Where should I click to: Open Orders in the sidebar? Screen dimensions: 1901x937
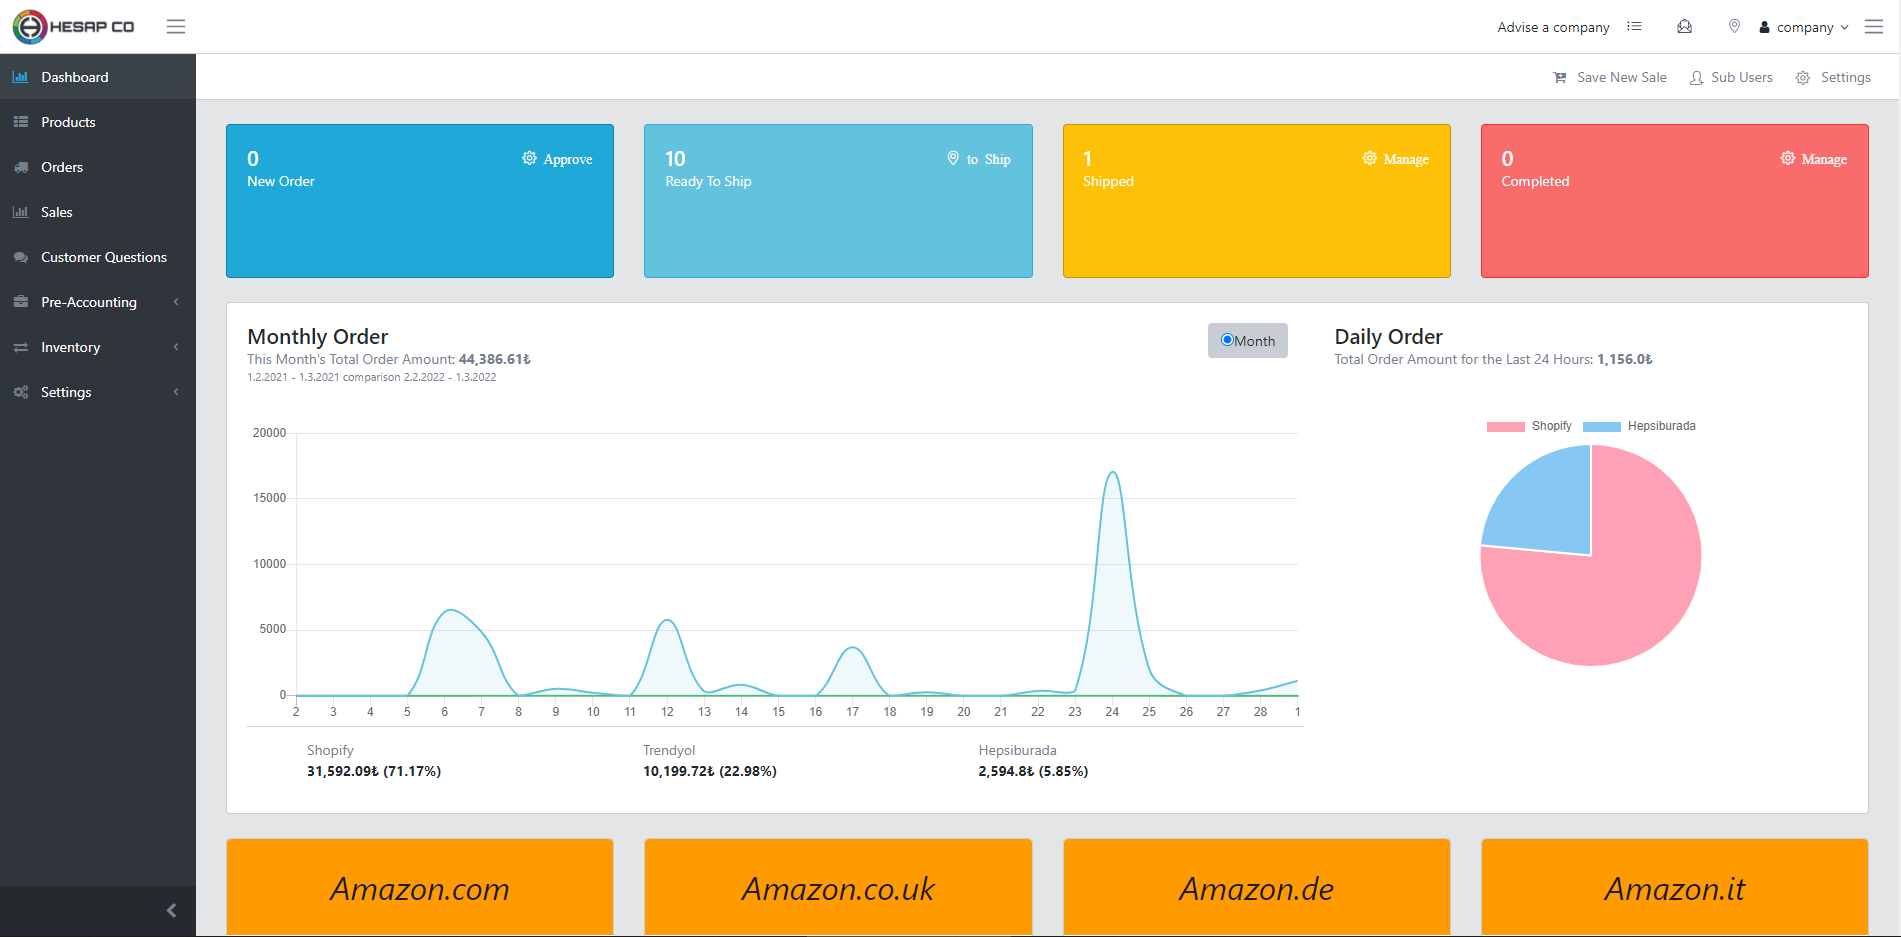tap(98, 167)
